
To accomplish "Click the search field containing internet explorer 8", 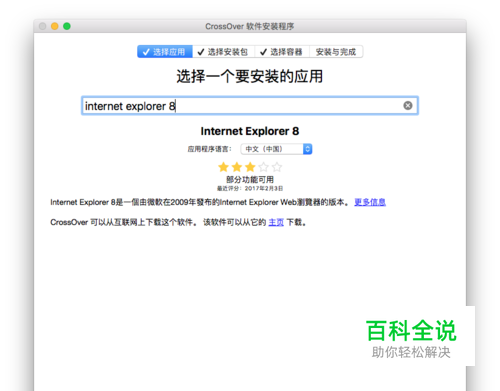I will (x=250, y=106).
